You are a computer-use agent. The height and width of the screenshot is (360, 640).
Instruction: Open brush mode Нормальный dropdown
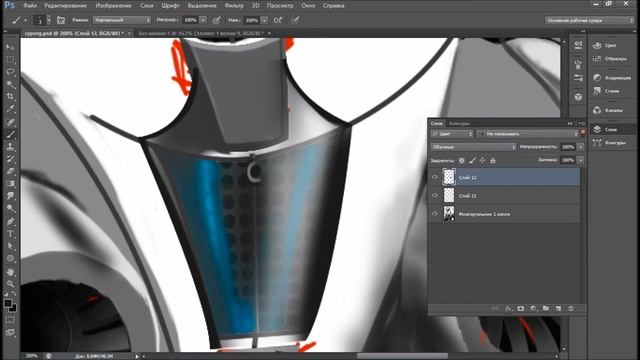pyautogui.click(x=122, y=20)
